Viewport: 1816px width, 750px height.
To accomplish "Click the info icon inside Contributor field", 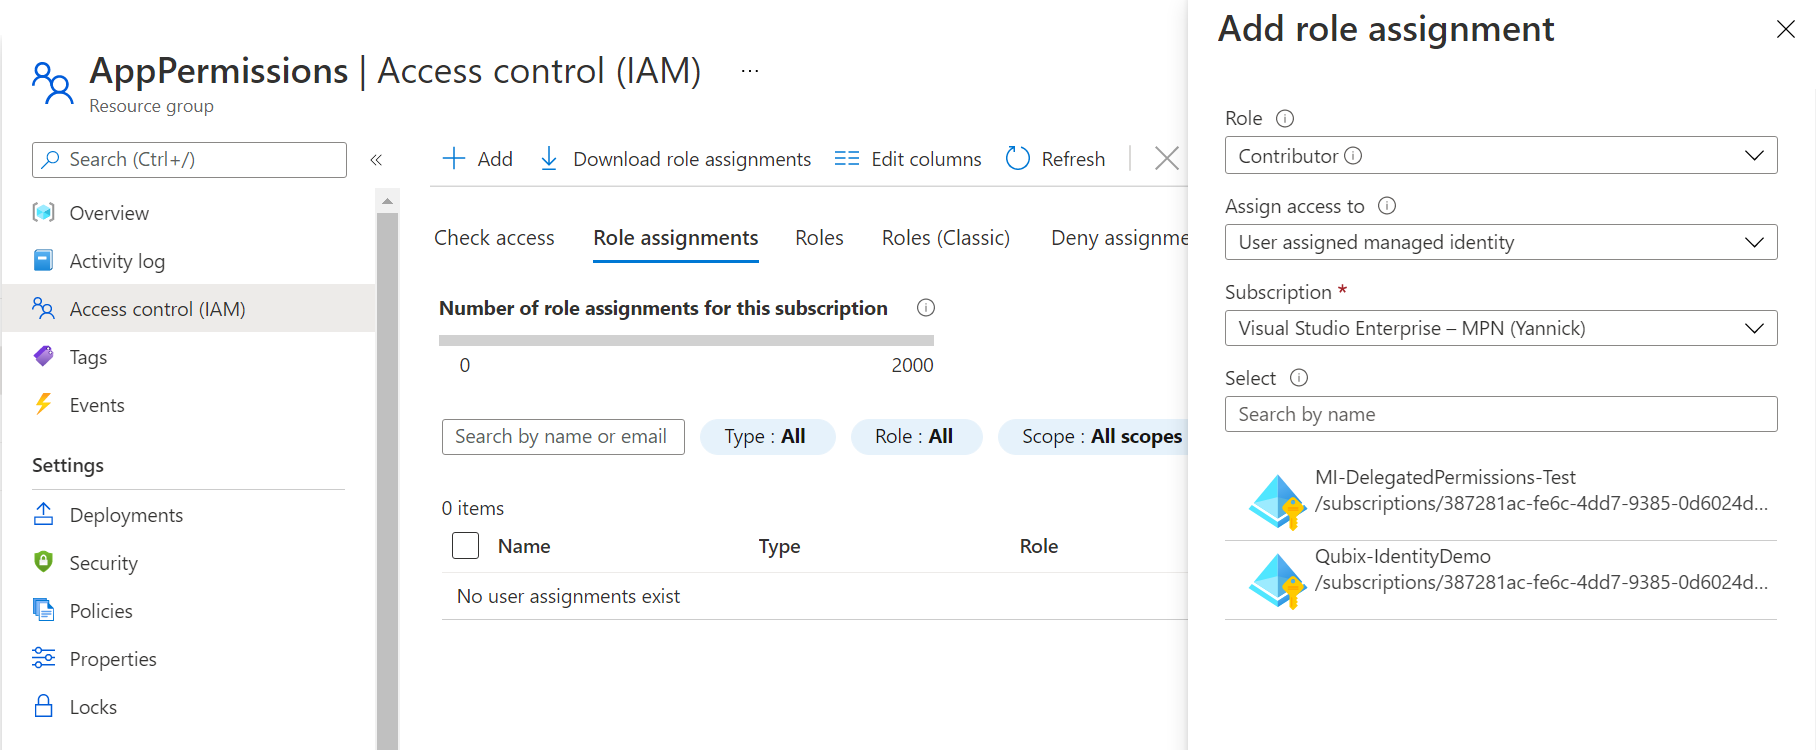I will pyautogui.click(x=1353, y=155).
